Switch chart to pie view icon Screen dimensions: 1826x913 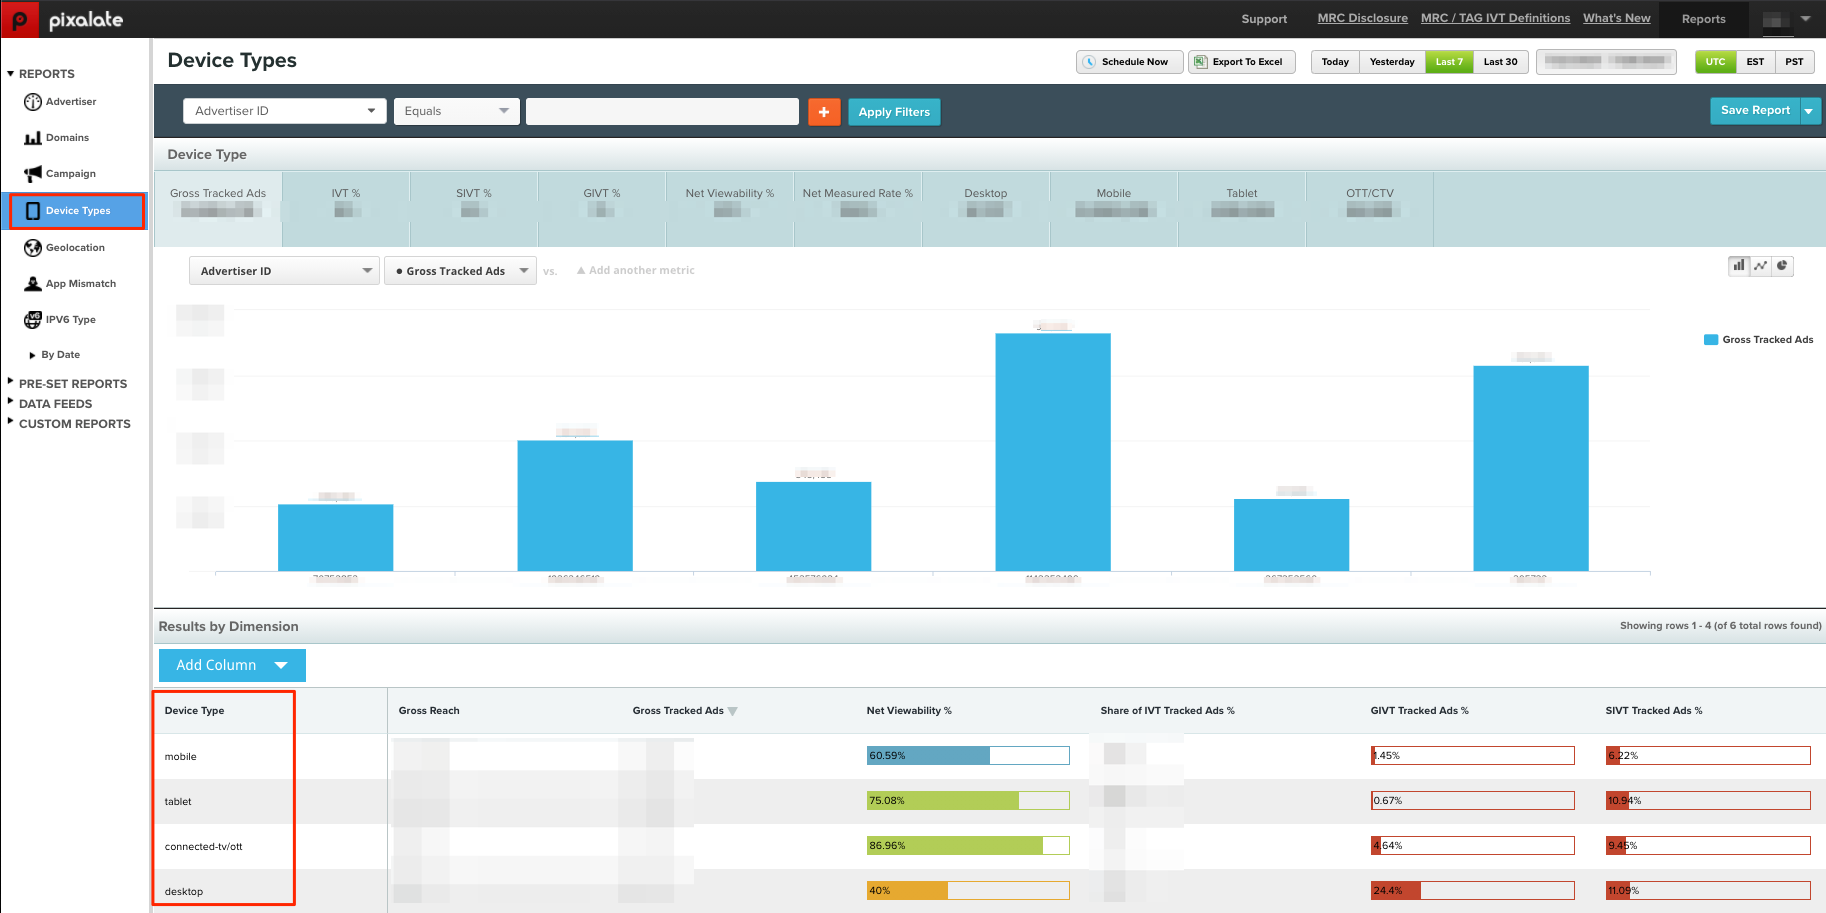pyautogui.click(x=1782, y=266)
